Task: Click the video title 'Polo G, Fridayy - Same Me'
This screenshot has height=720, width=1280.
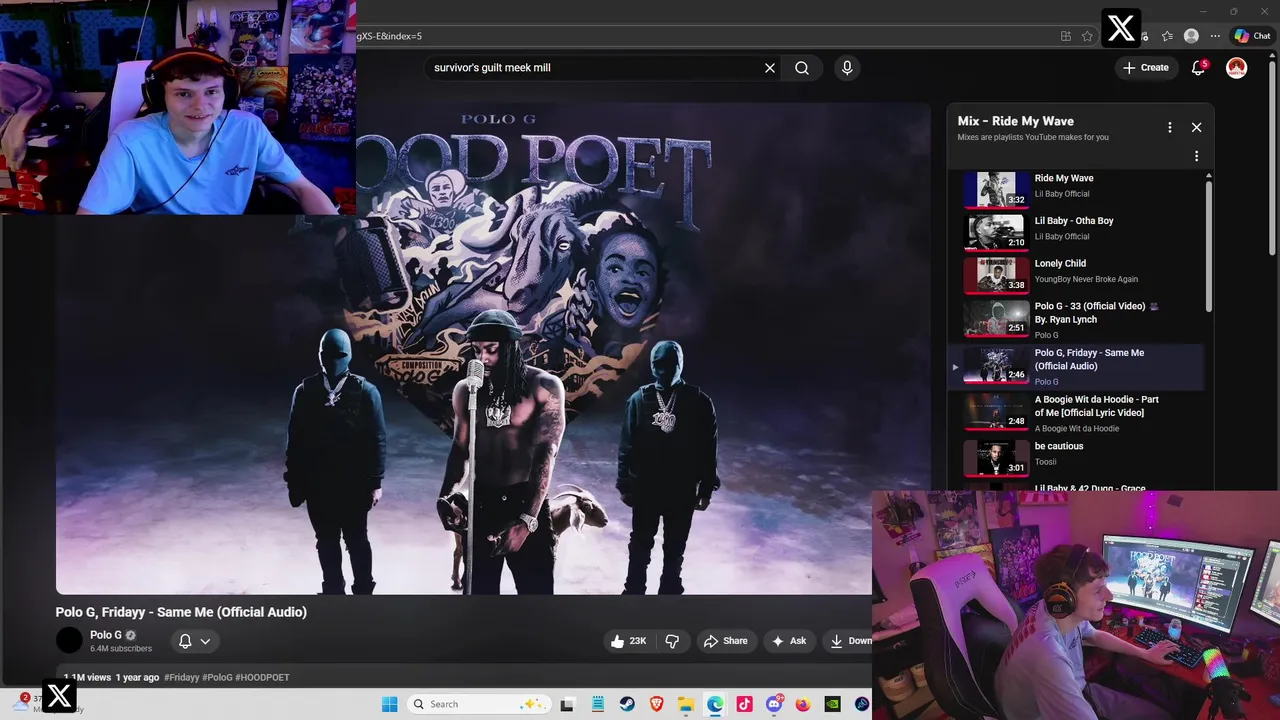Action: coord(181,612)
